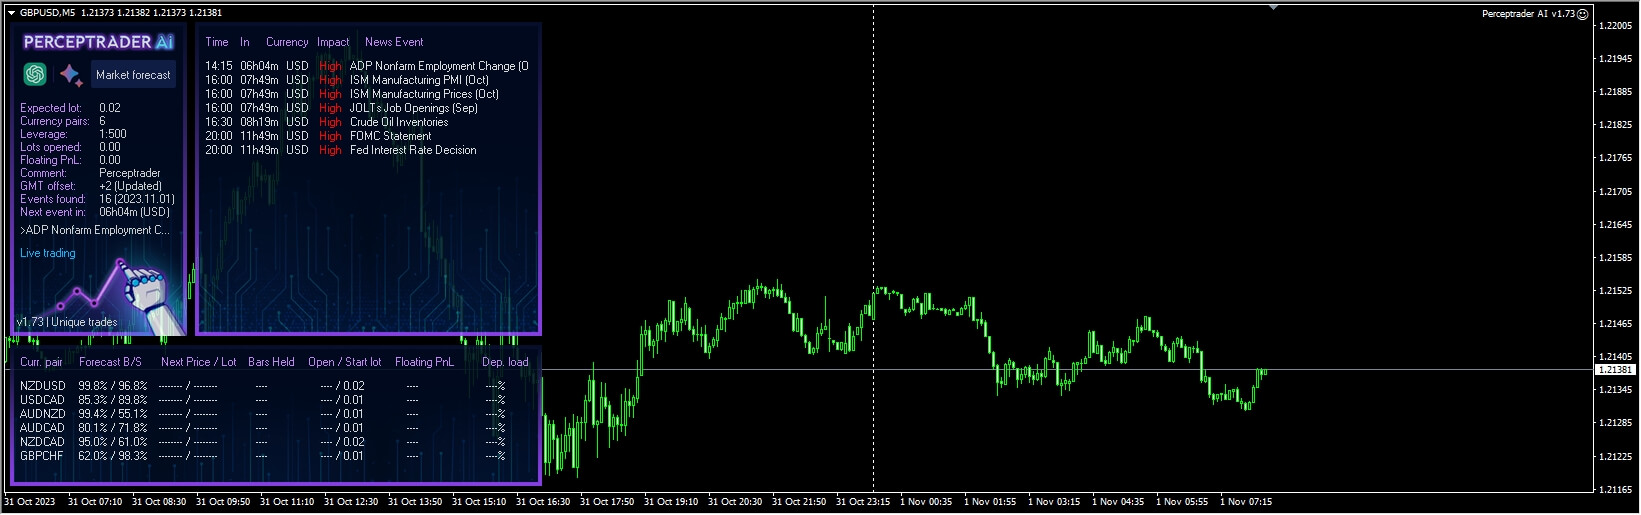
Task: Click the Next event in value 06h04m (USD)
Action: (134, 212)
